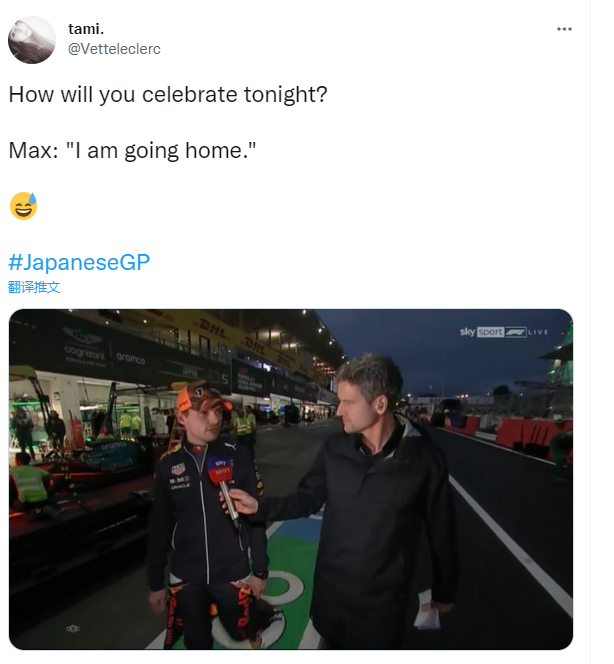The image size is (614, 664).
Task: Click the quote line 'Max: "I am going home."'
Action: [x=133, y=150]
